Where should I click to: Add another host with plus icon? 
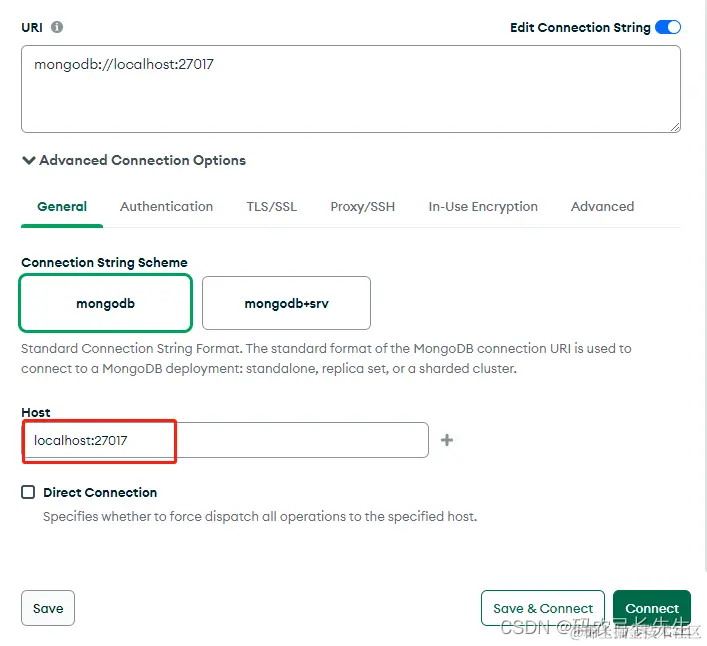click(x=447, y=440)
